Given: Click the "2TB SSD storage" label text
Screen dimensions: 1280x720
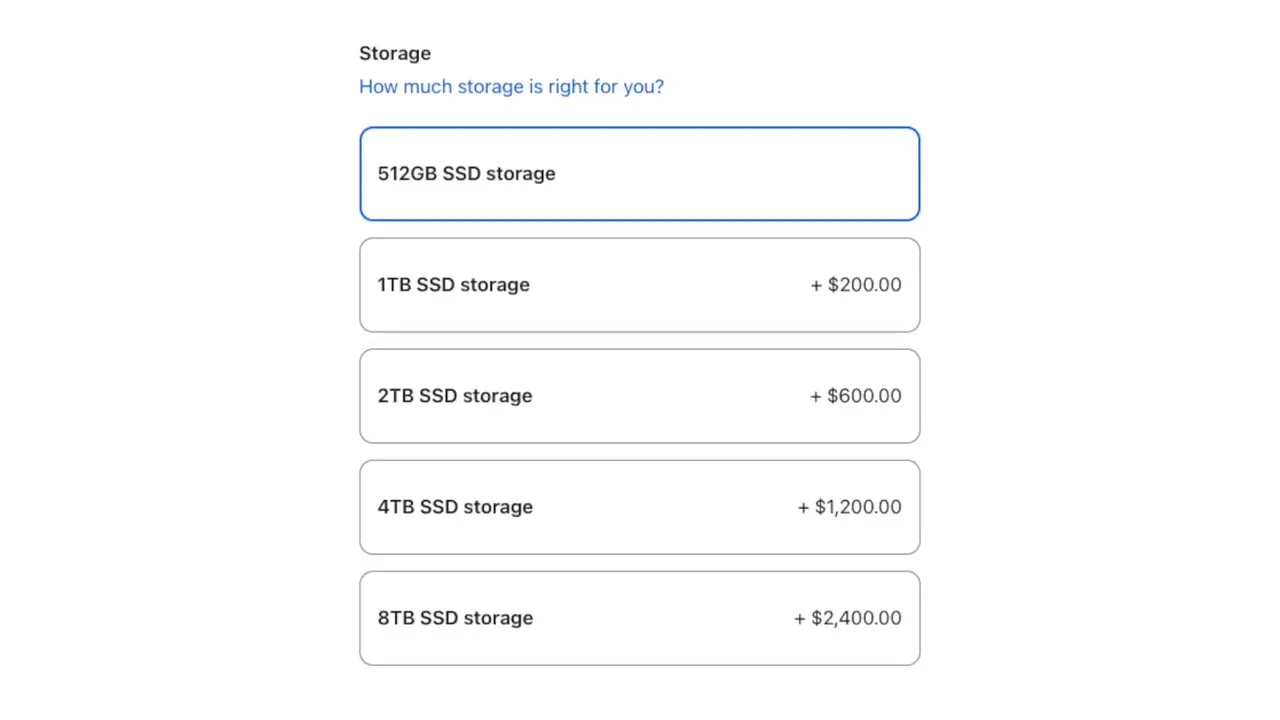Looking at the screenshot, I should [455, 396].
